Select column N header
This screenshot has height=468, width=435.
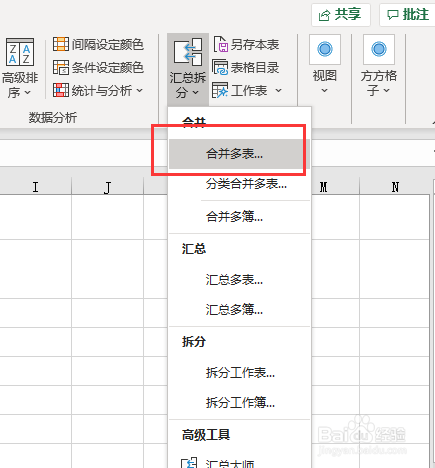click(x=395, y=187)
